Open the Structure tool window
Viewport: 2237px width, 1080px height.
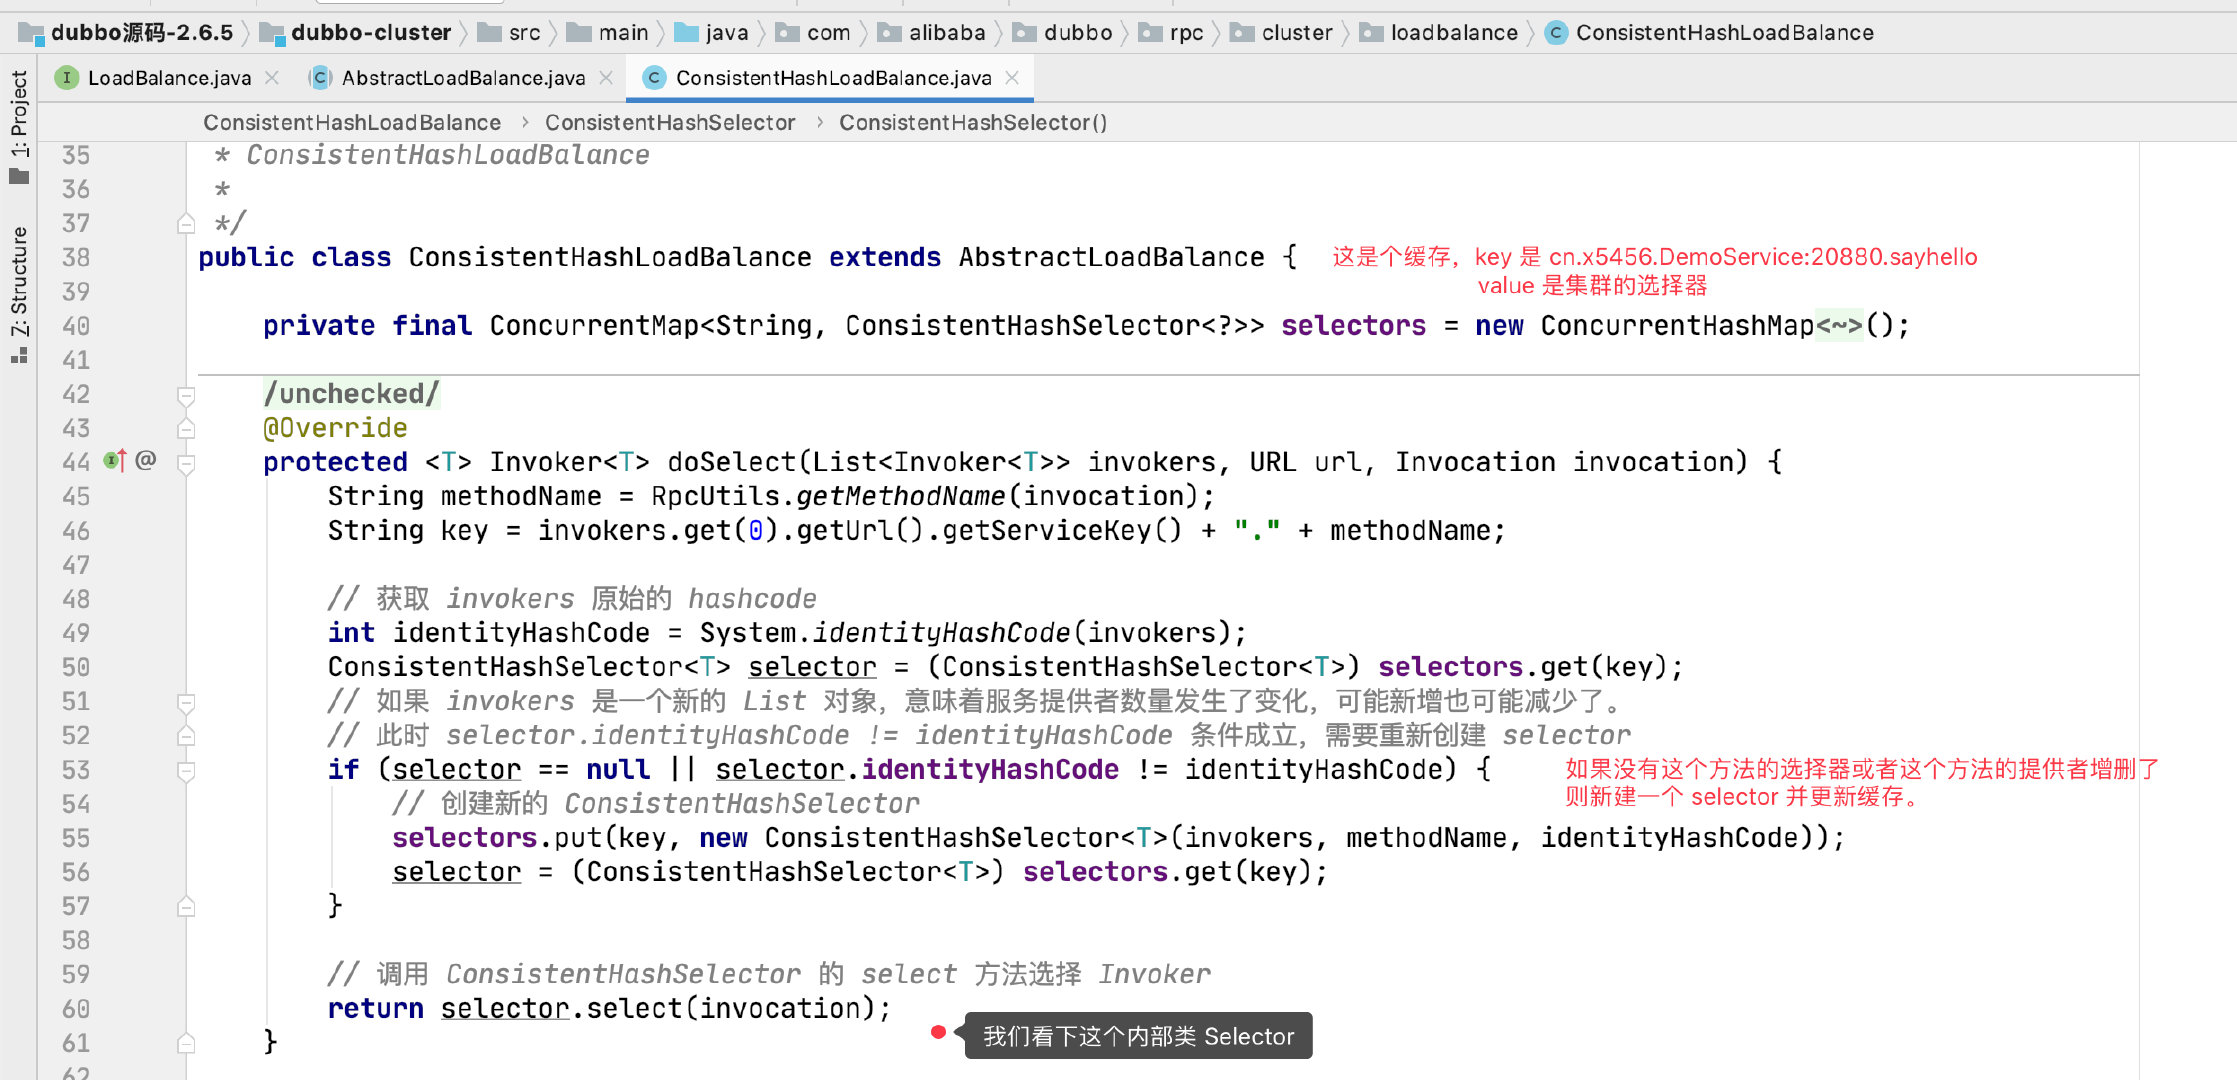pos(19,295)
